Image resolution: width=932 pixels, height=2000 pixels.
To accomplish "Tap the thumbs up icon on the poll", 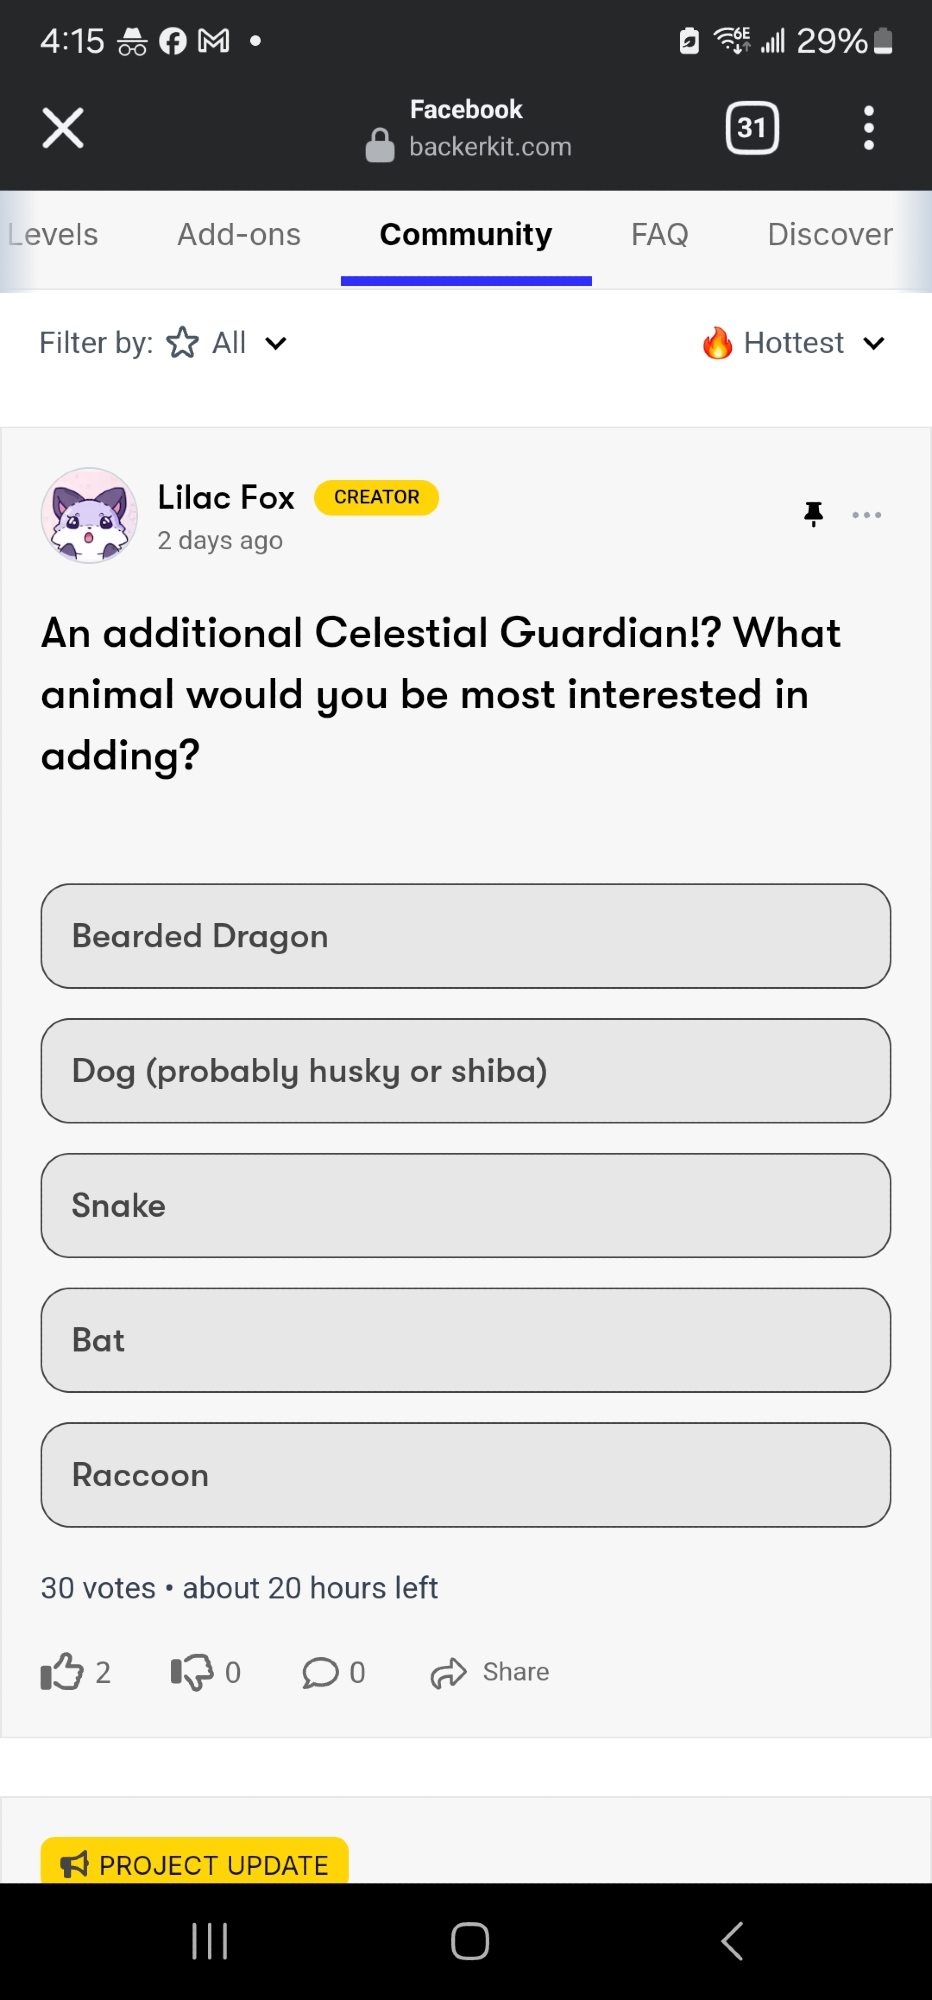I will click(x=62, y=1672).
